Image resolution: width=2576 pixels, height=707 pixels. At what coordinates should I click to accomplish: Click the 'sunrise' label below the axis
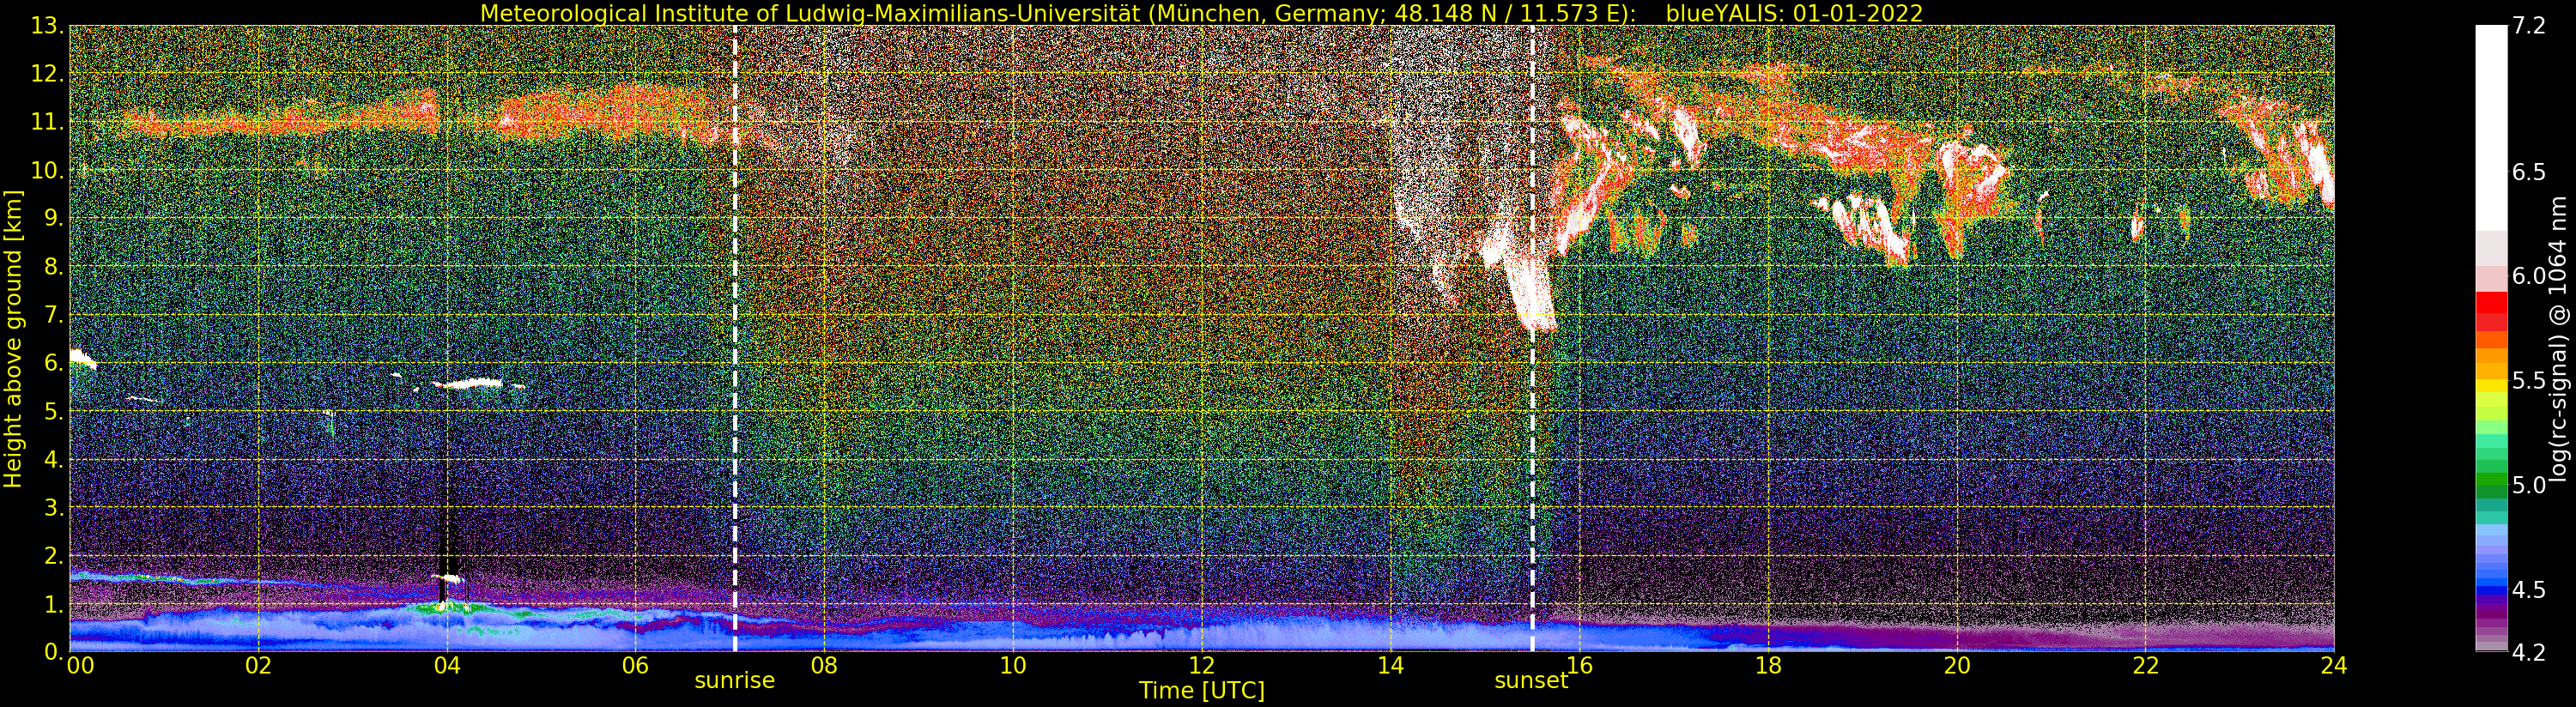pyautogui.click(x=735, y=681)
